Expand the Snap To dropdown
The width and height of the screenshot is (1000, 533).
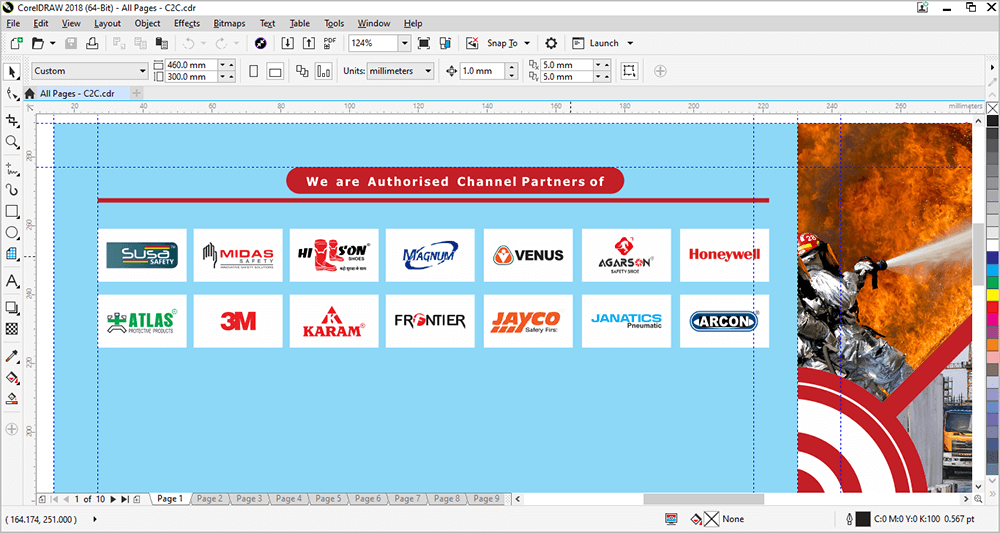click(527, 43)
